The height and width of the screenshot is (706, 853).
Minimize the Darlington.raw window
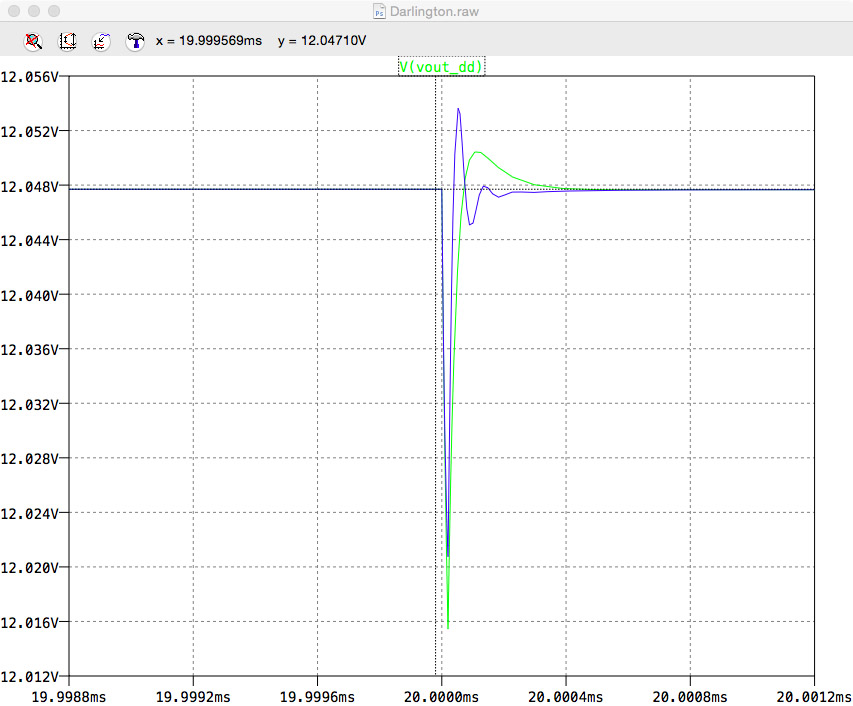pos(34,11)
